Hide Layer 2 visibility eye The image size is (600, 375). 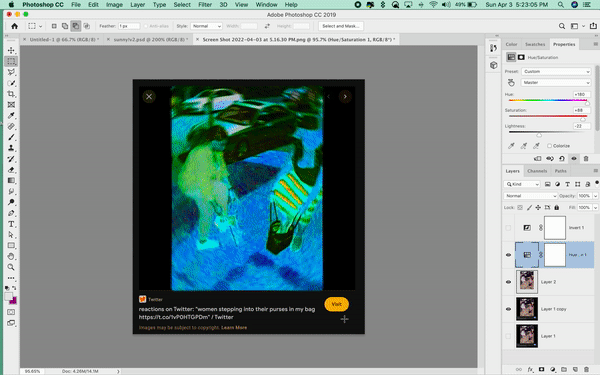508,282
